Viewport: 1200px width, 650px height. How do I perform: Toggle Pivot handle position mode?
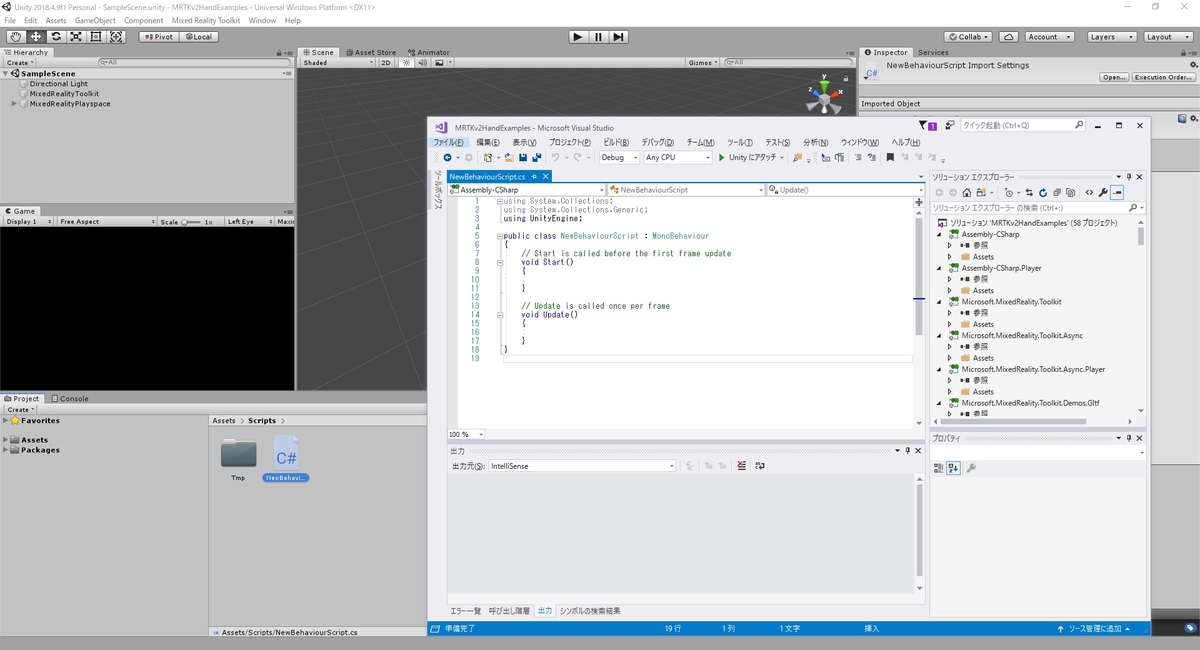pos(158,36)
